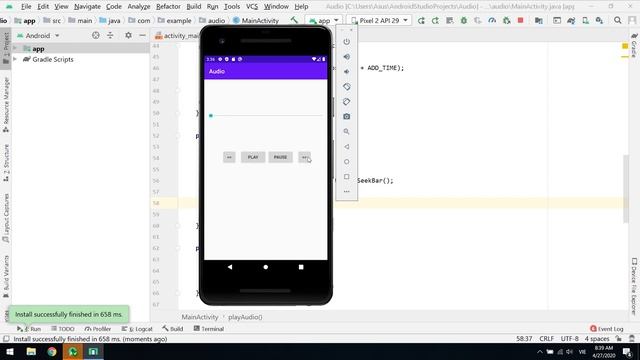Open the File menu
Image resolution: width=640 pixels, height=360 pixels.
tap(26, 7)
